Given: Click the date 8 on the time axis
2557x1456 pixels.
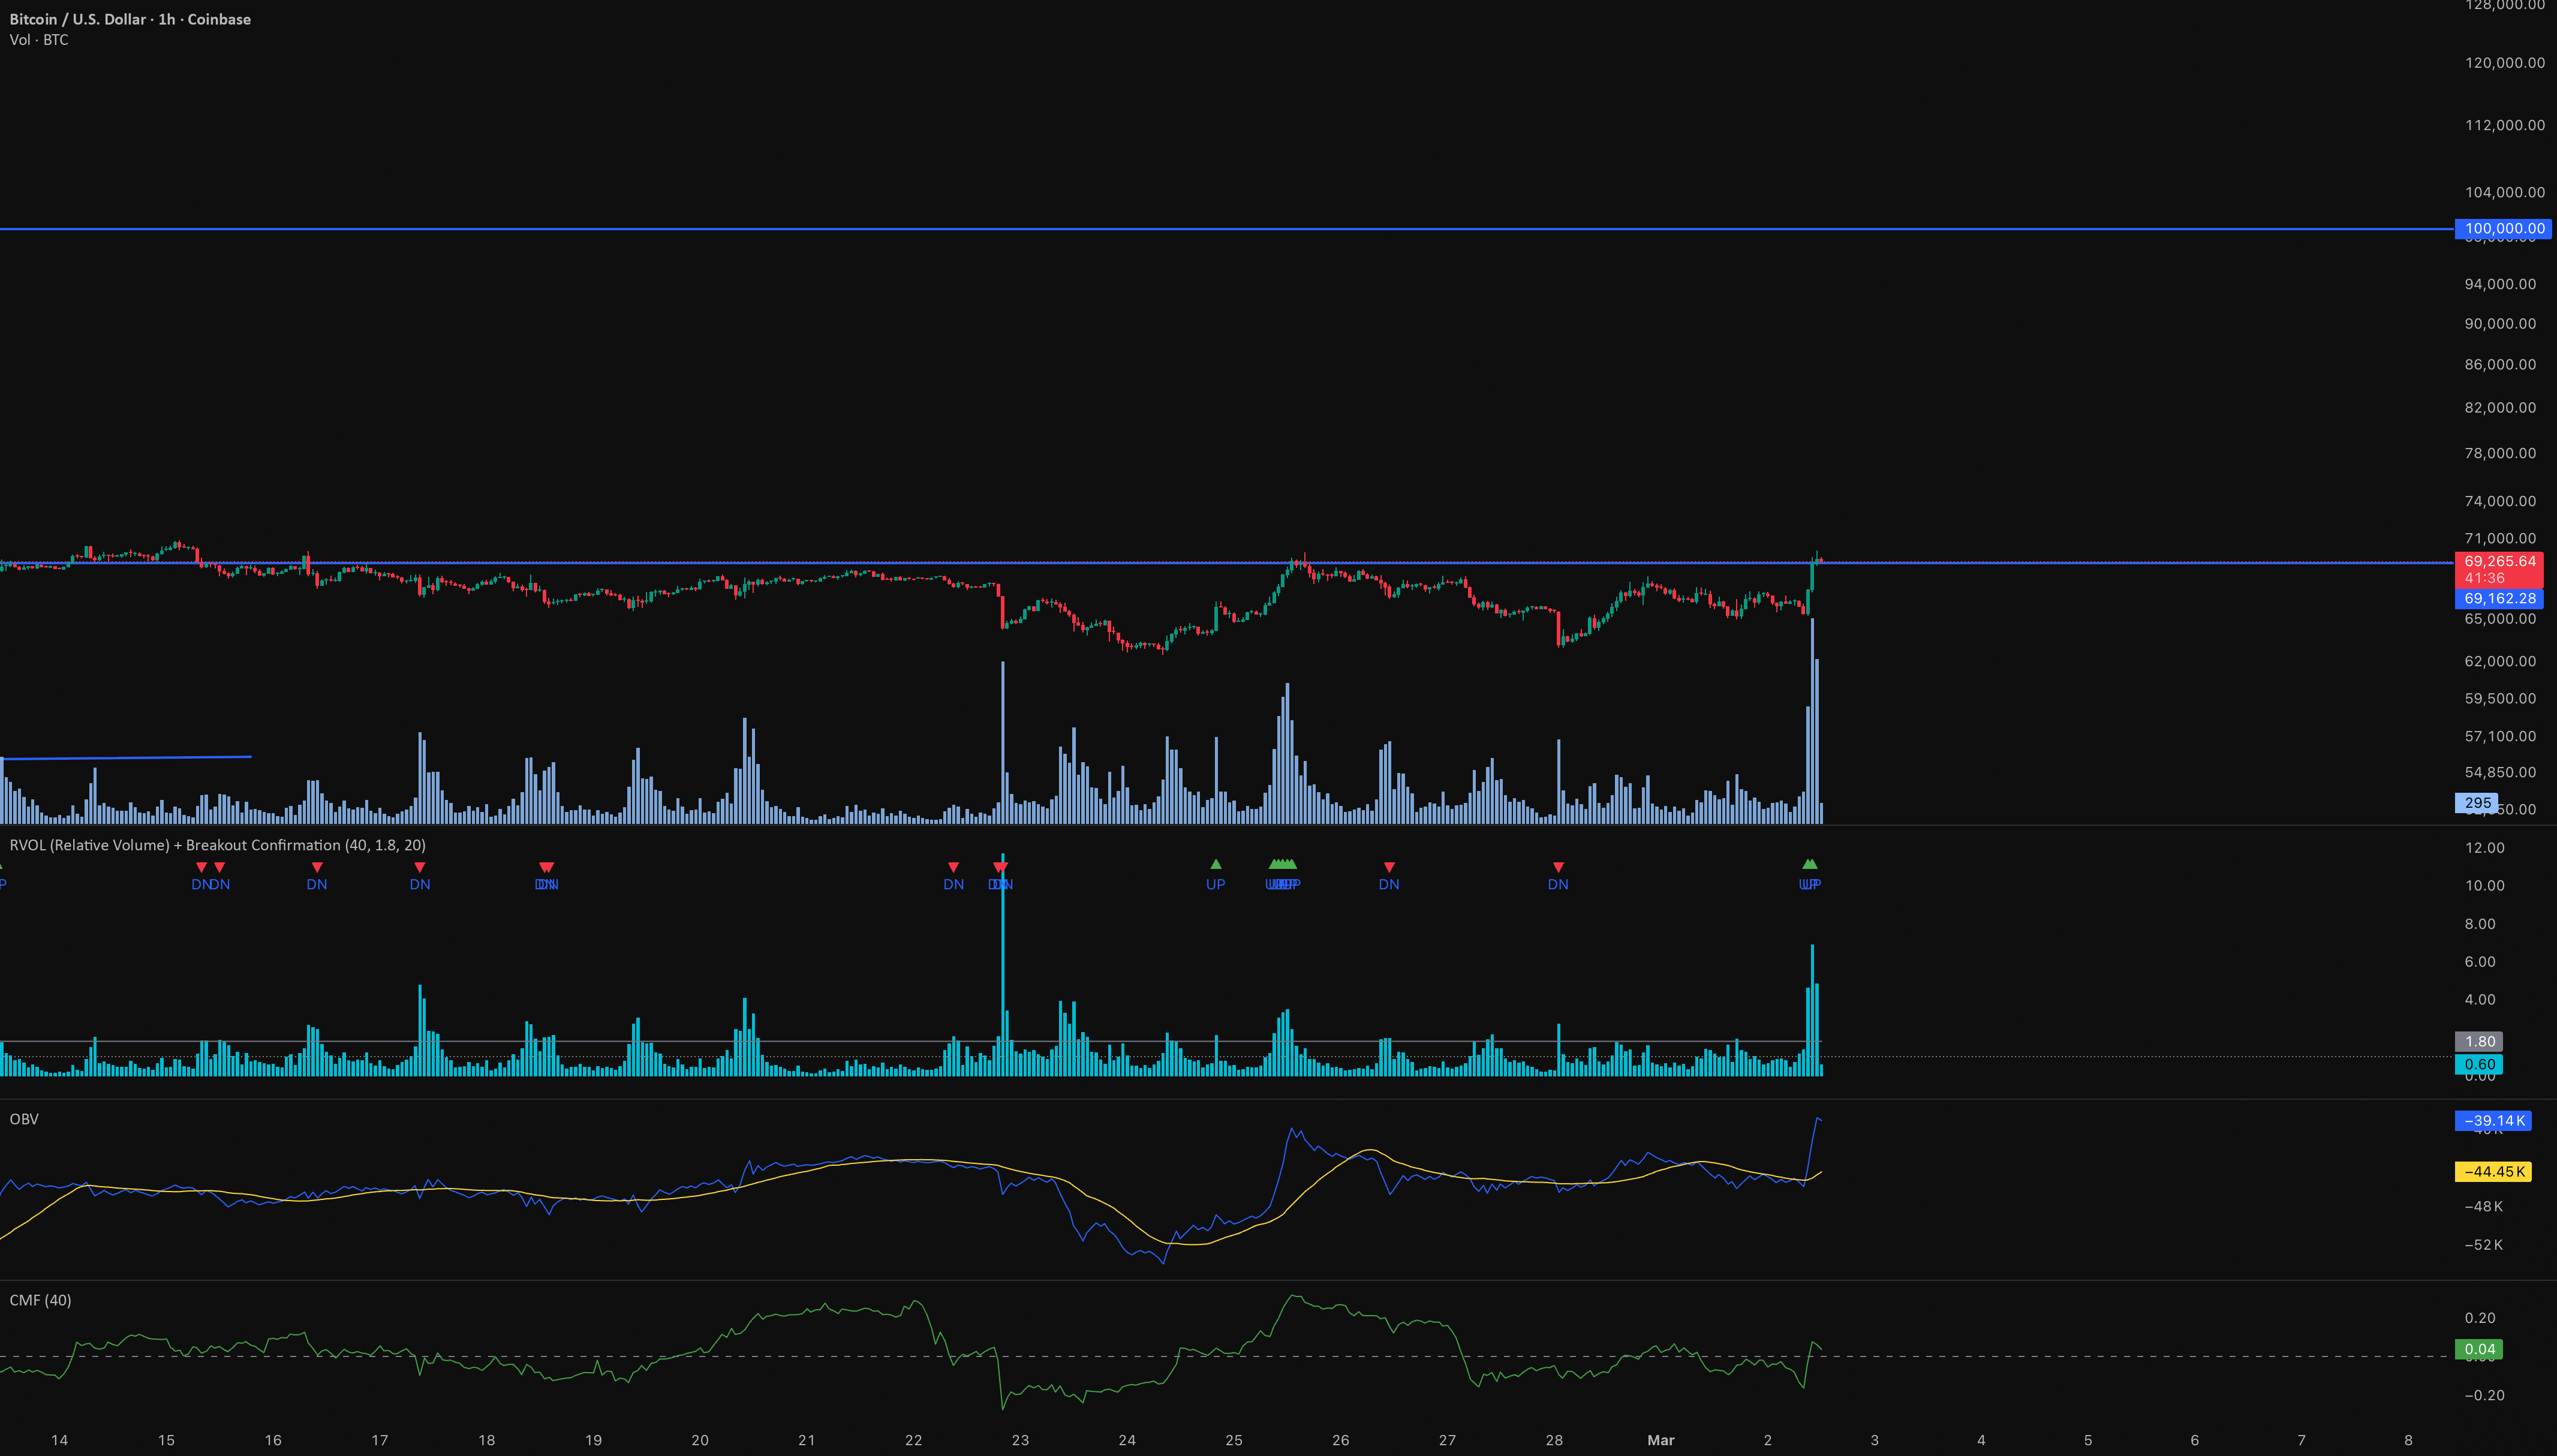Looking at the screenshot, I should coord(2408,1440).
